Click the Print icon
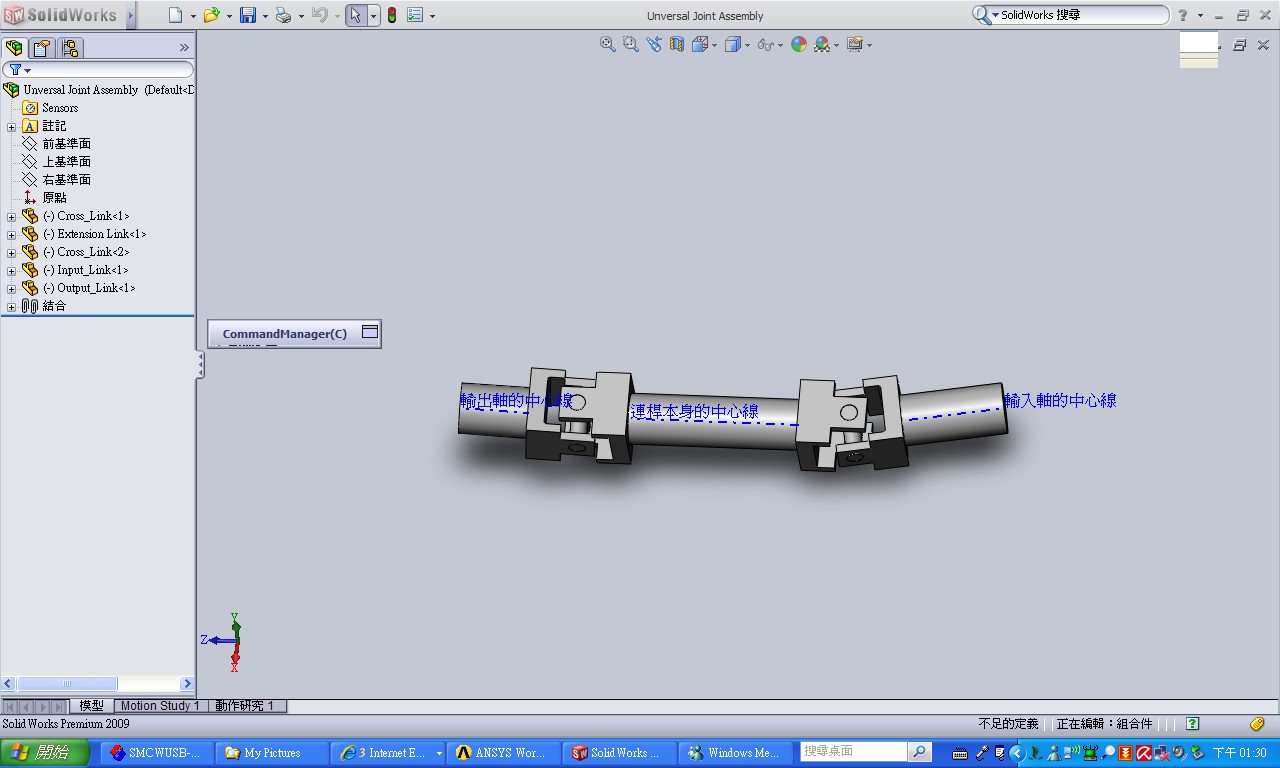Image resolution: width=1280 pixels, height=768 pixels. tap(283, 15)
